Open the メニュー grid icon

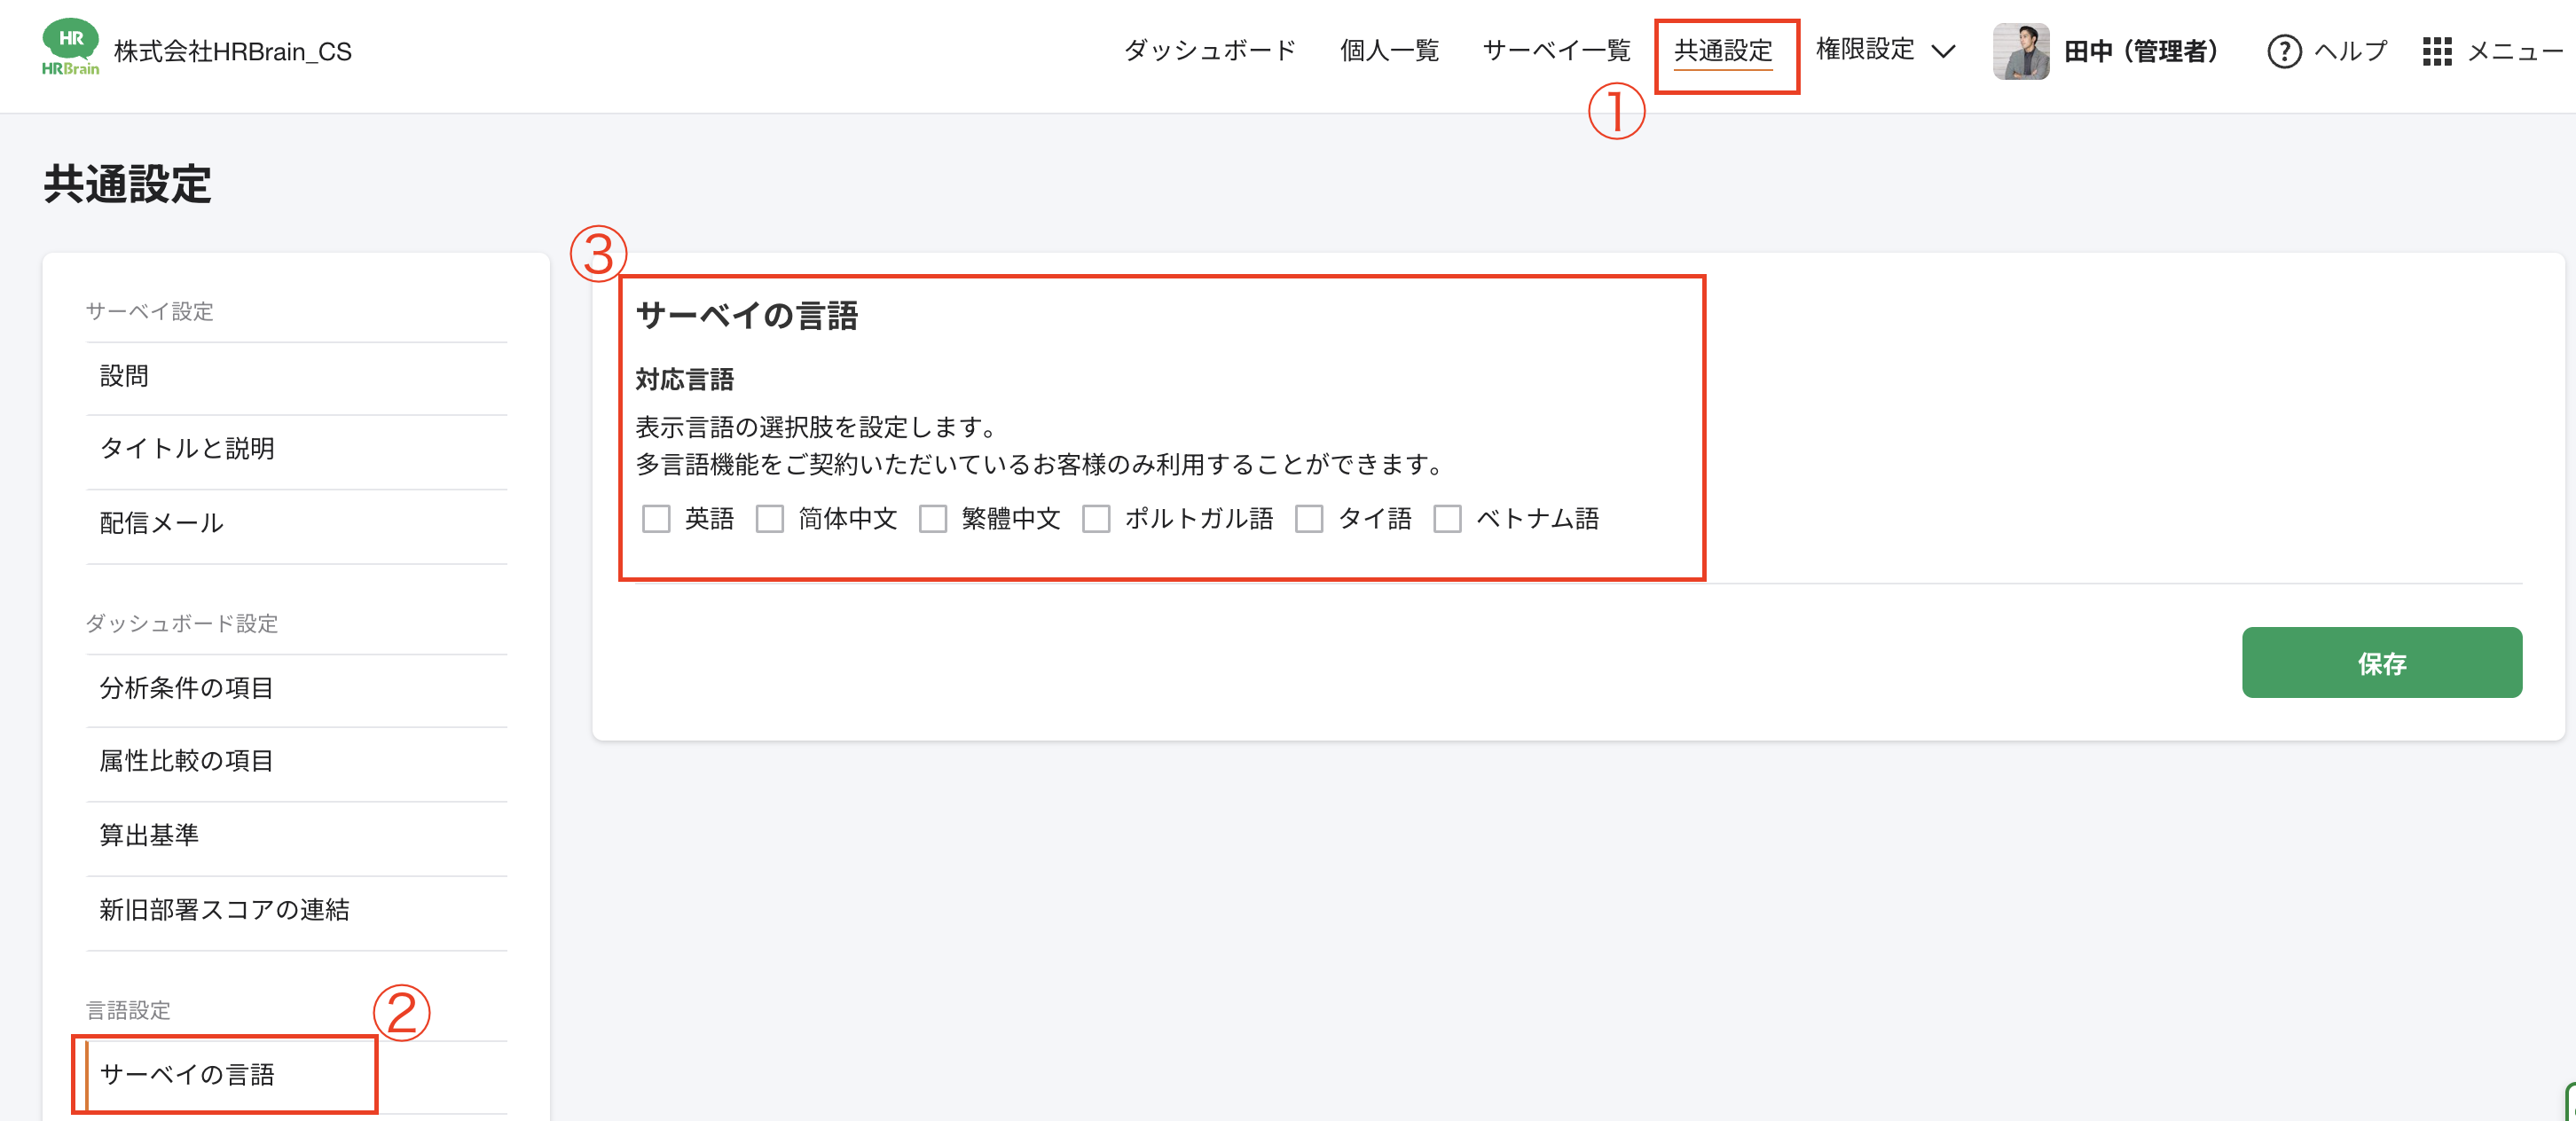click(x=2441, y=53)
